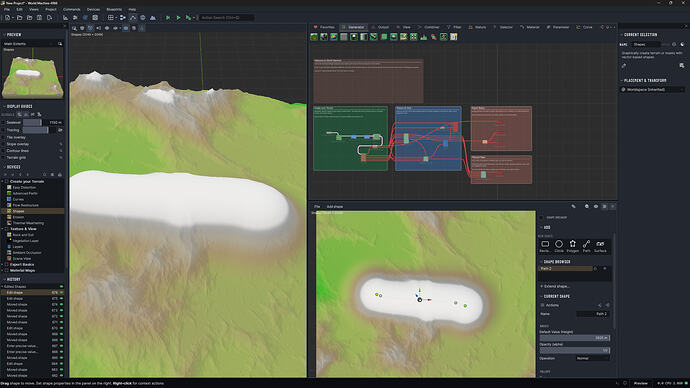Toggle the Slope overlay checkbox
690x388 pixels.
pos(4,144)
